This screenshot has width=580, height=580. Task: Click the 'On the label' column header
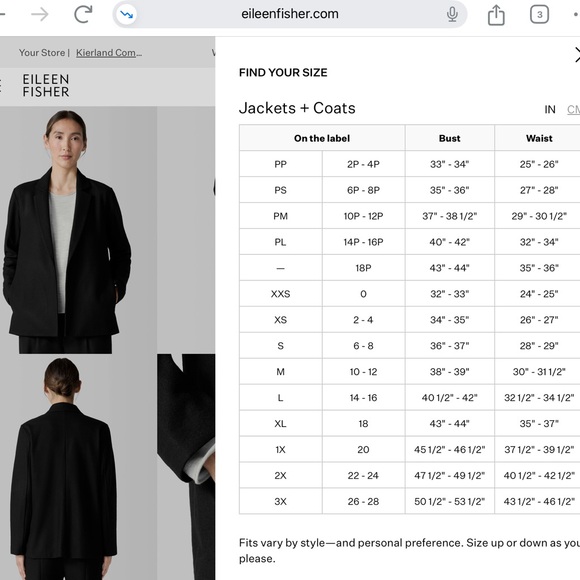(322, 138)
